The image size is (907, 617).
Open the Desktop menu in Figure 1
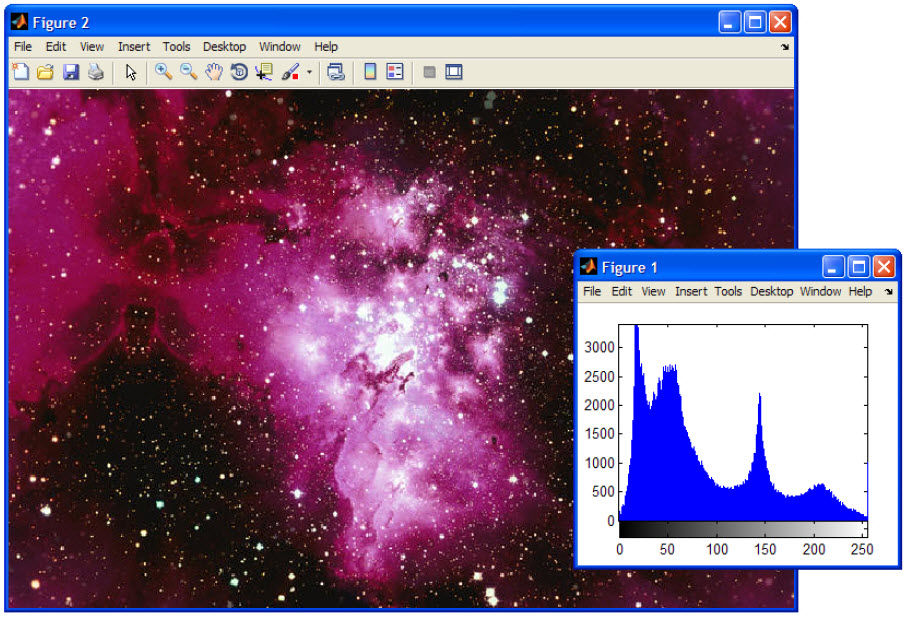point(771,292)
